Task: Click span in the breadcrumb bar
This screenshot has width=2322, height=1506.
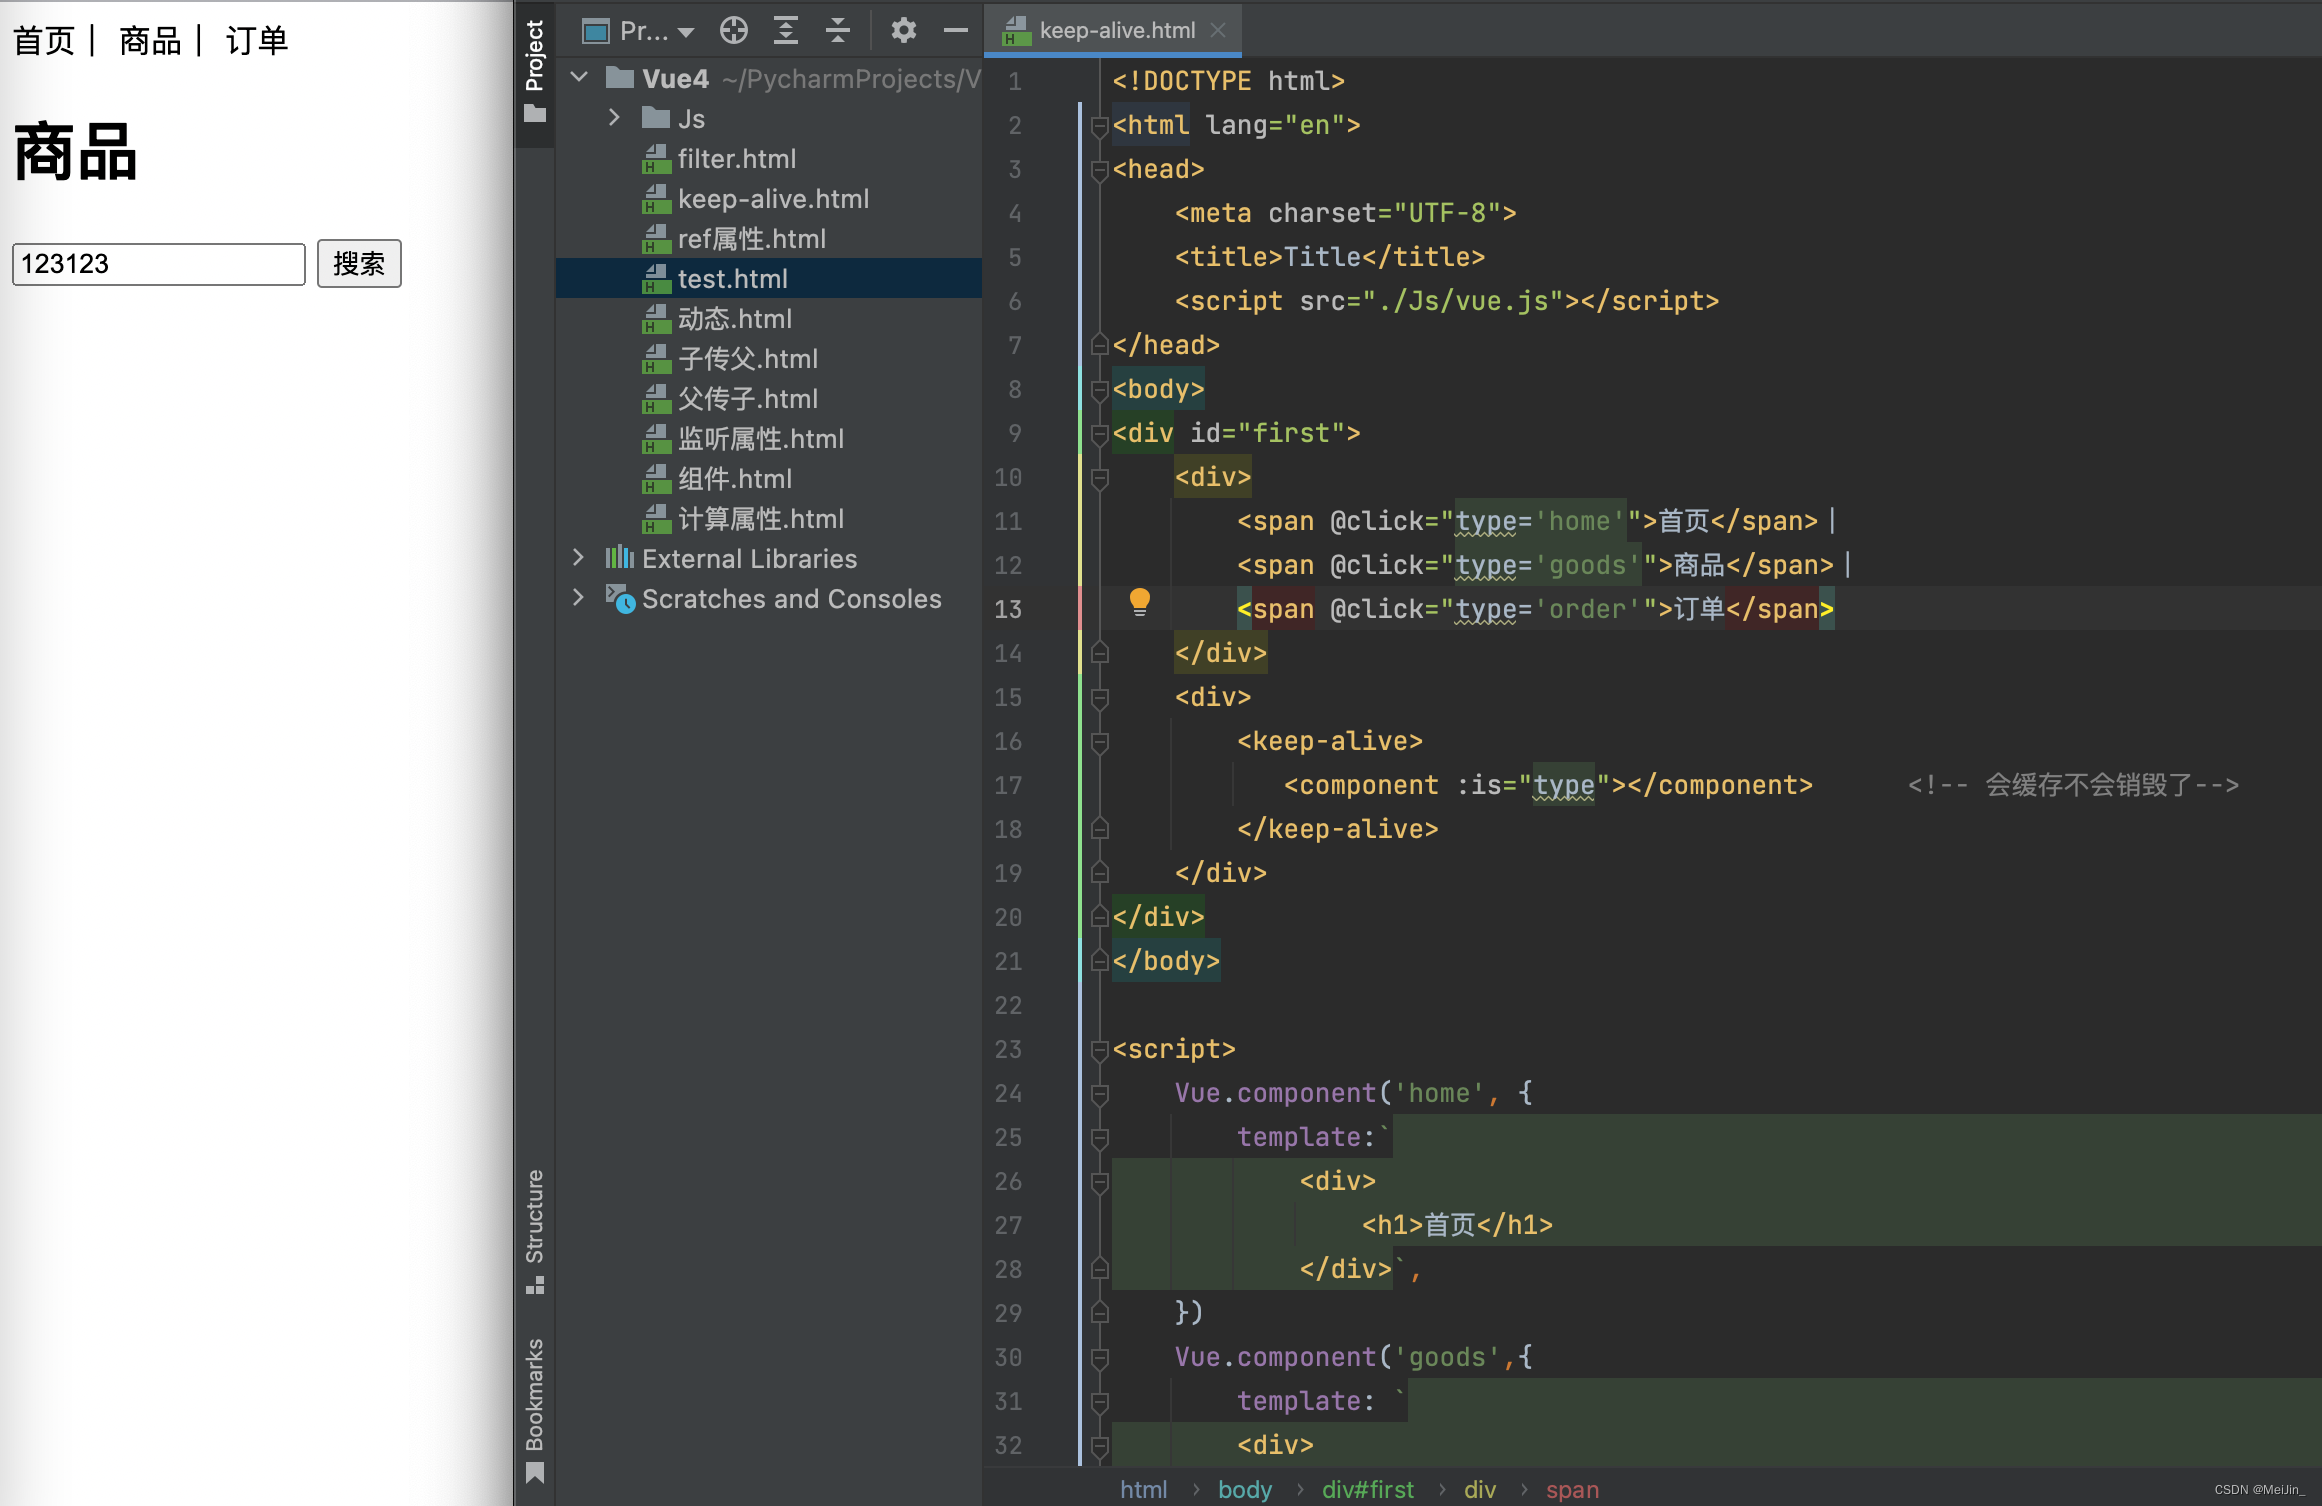Action: pyautogui.click(x=1572, y=1489)
